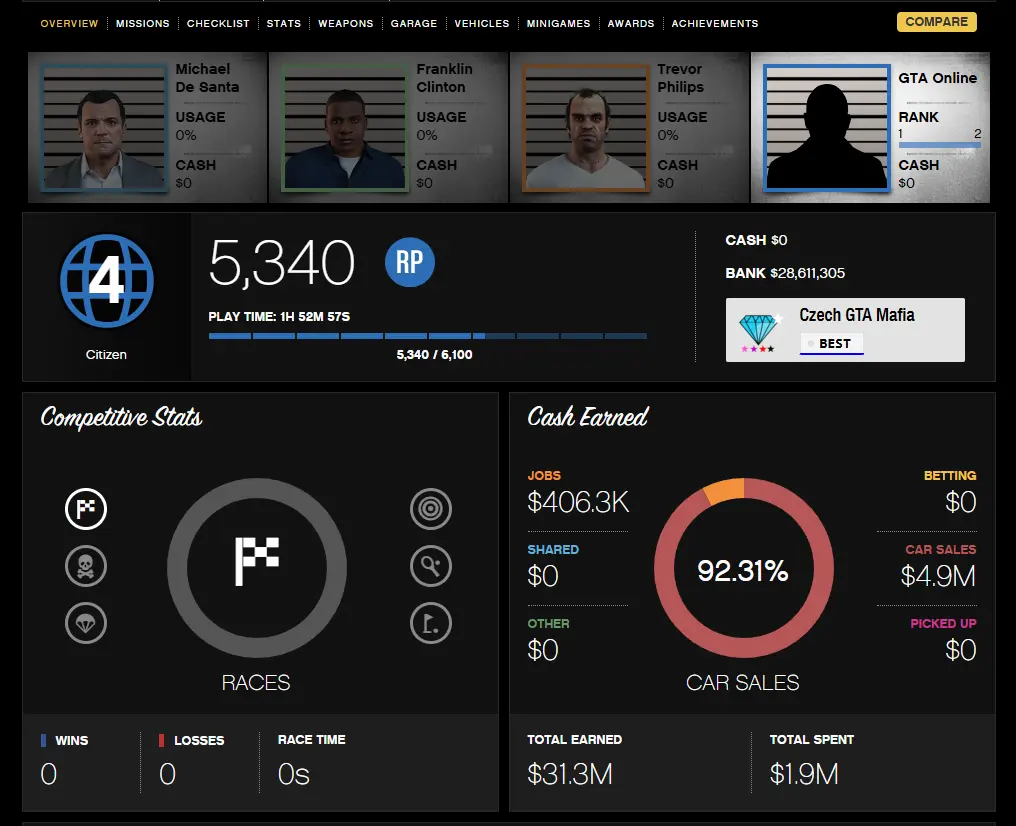
Task: Click the GTA Online rank progress bar
Action: 940,146
